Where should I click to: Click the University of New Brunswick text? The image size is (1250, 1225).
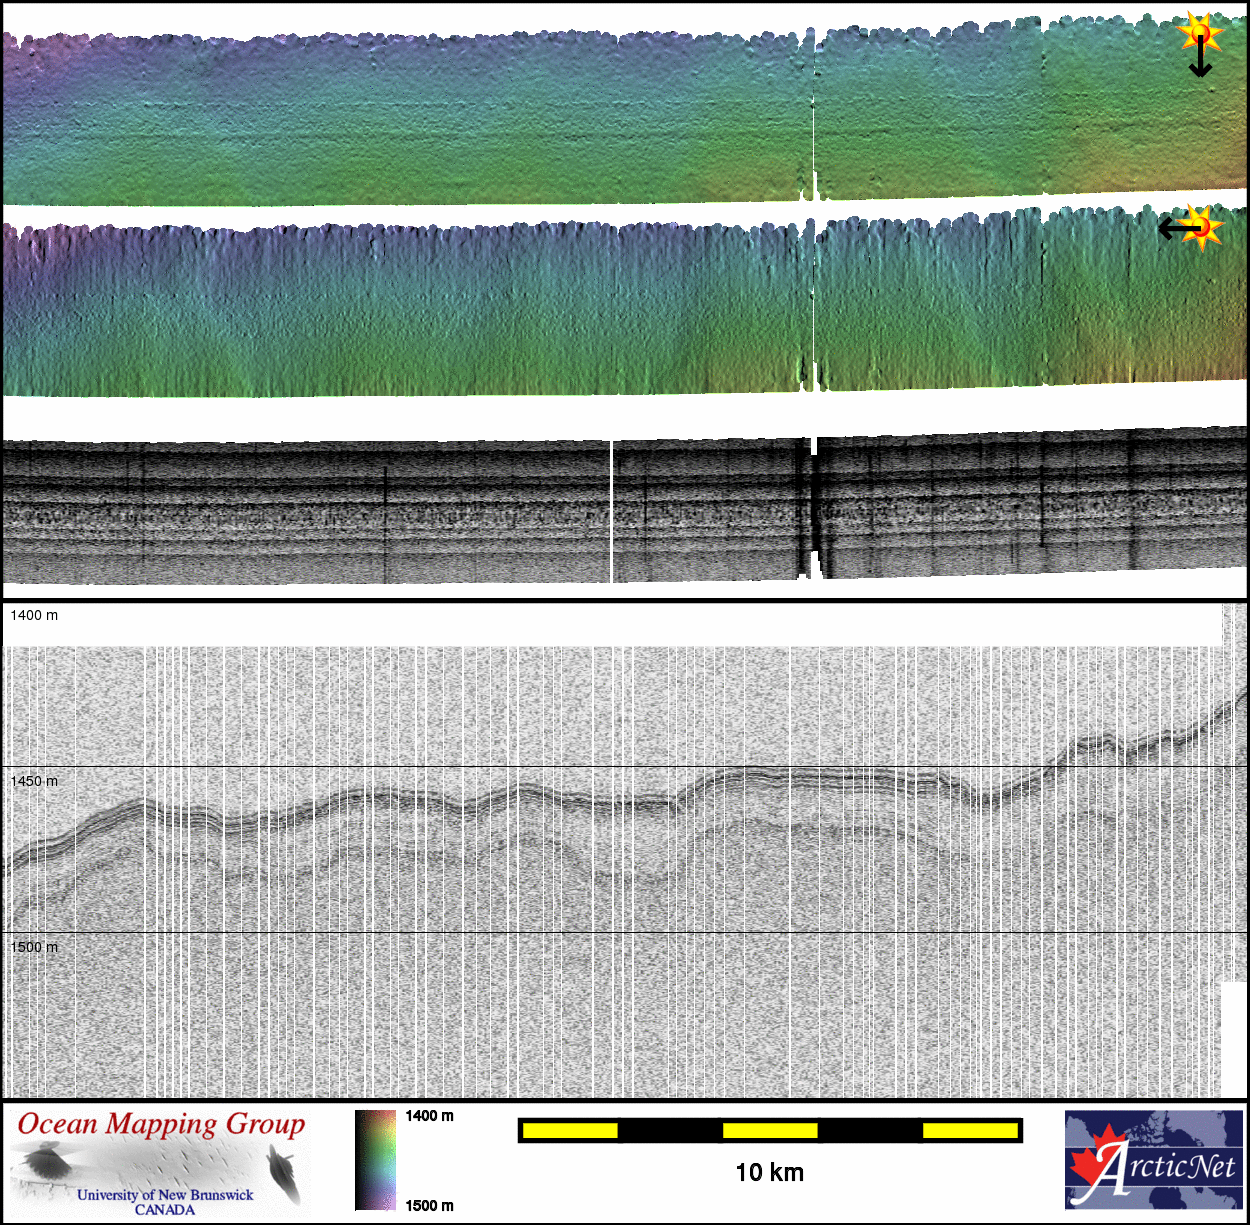pyautogui.click(x=165, y=1194)
